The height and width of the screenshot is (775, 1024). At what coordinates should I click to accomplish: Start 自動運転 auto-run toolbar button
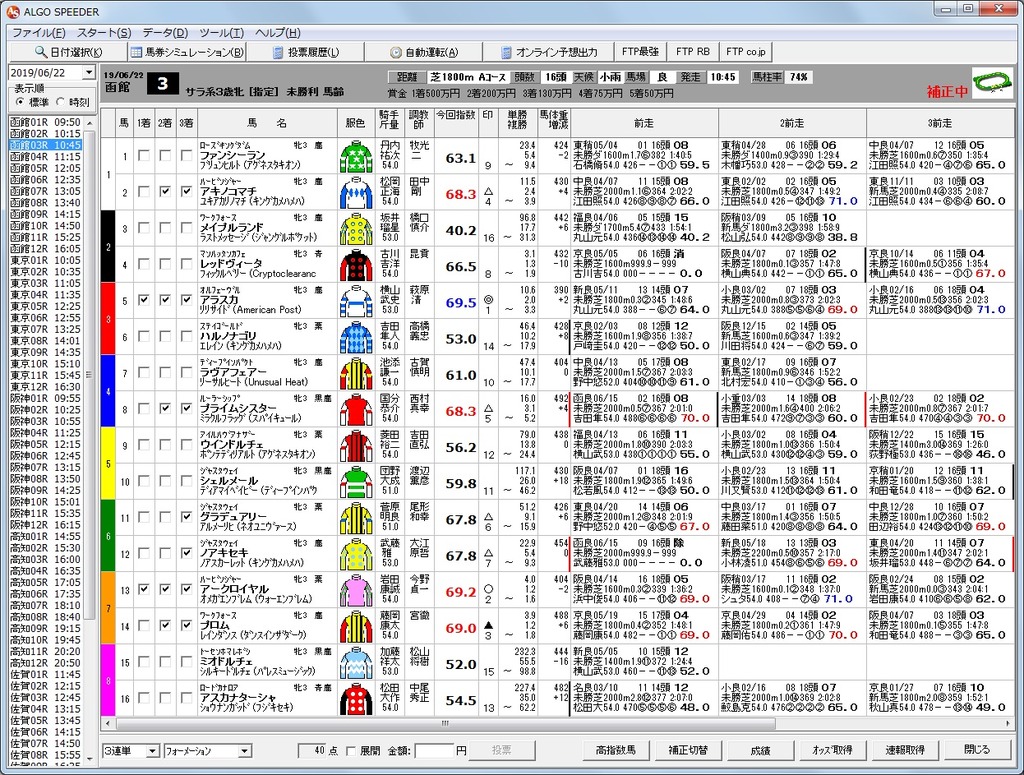point(424,52)
